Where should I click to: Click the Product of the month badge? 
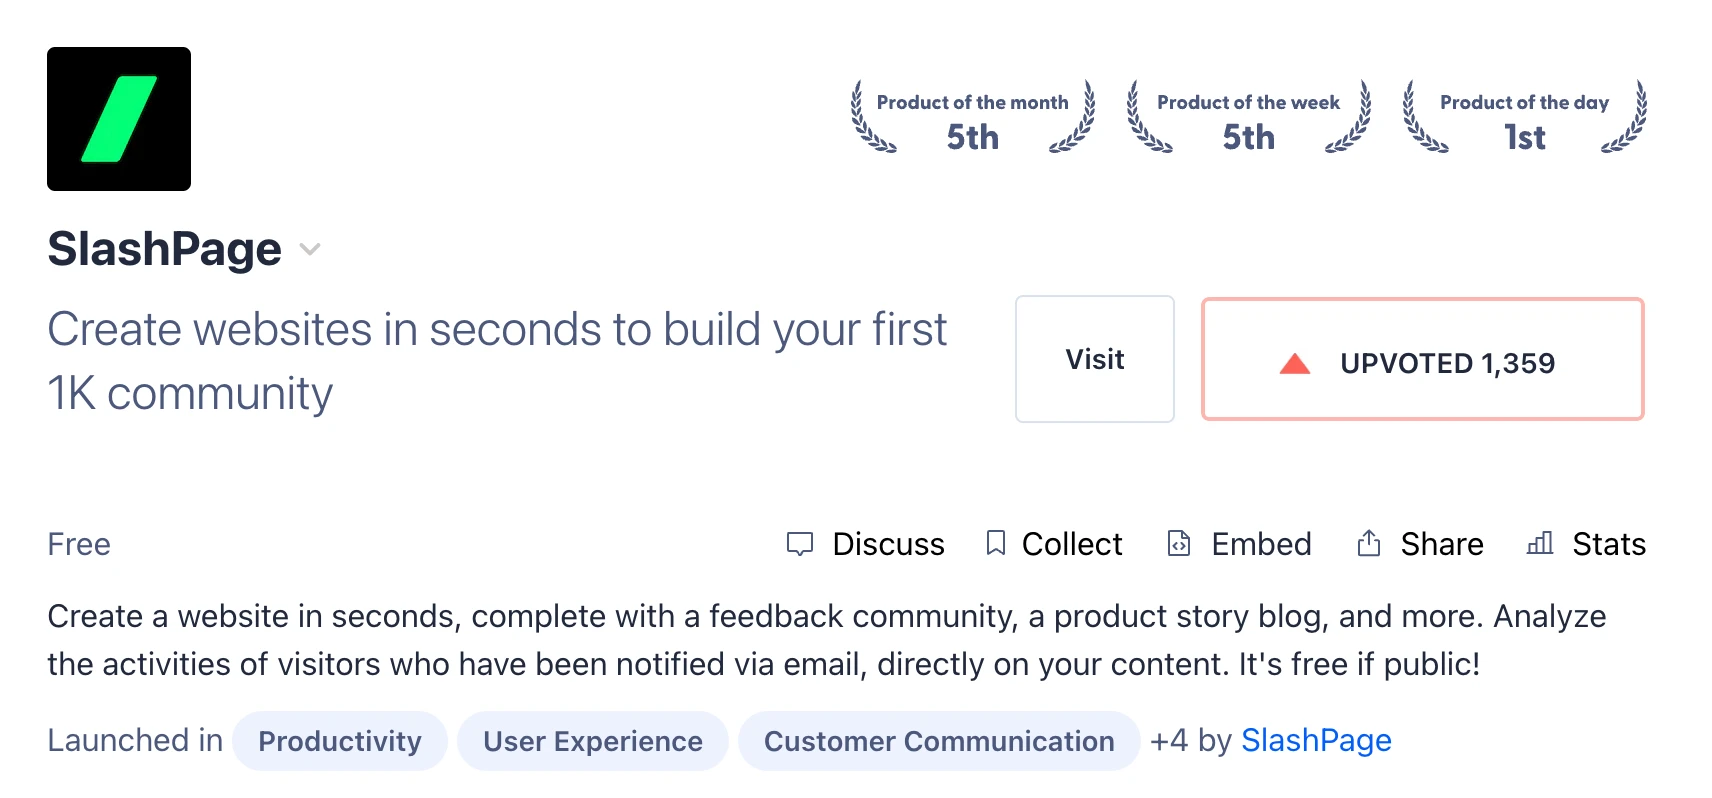coord(972,119)
